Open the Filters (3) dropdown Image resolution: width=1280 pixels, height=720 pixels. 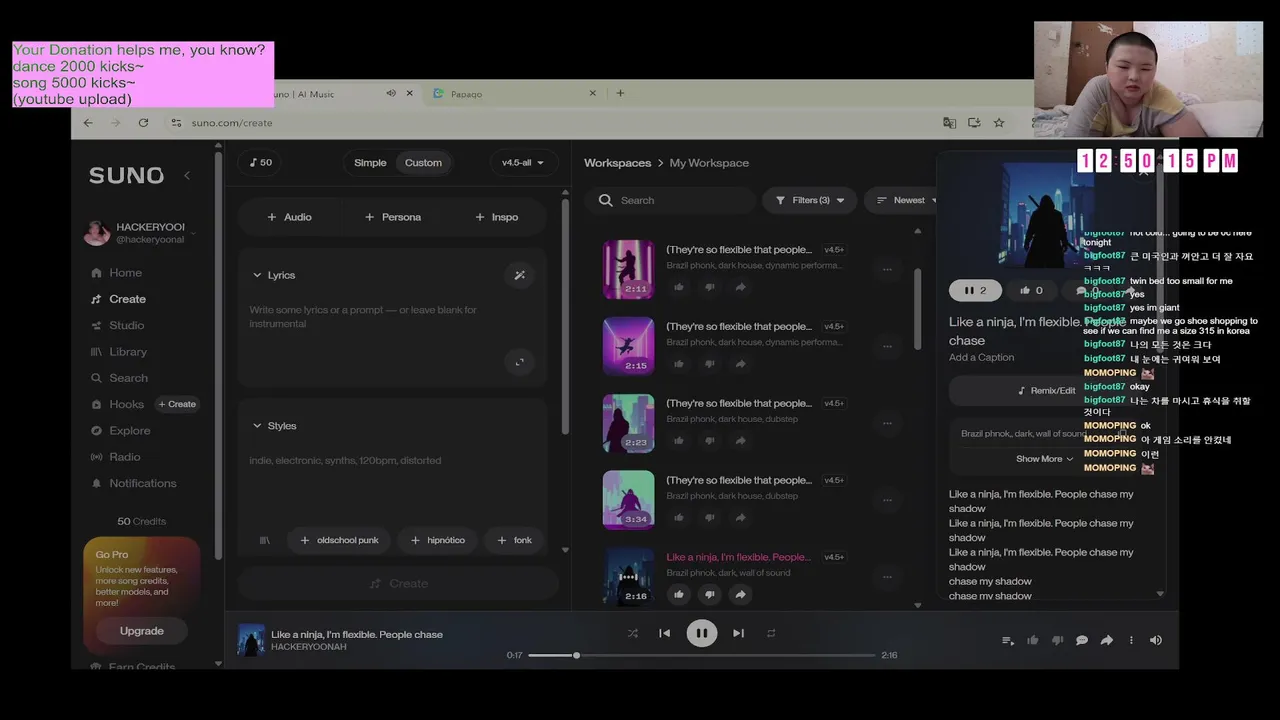click(810, 200)
